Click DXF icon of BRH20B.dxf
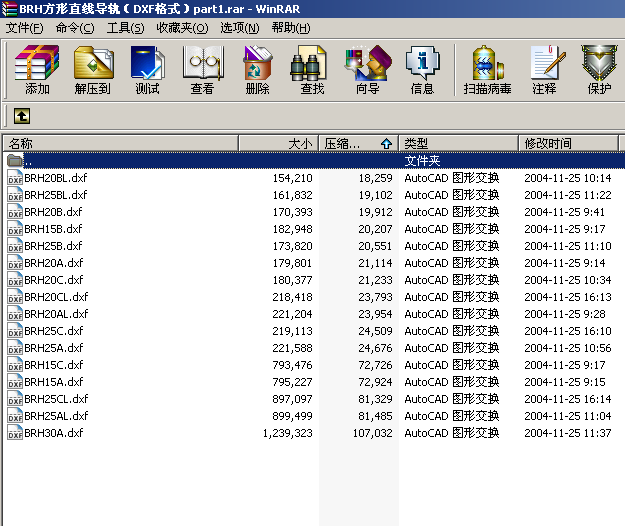This screenshot has width=625, height=526. pos(15,212)
